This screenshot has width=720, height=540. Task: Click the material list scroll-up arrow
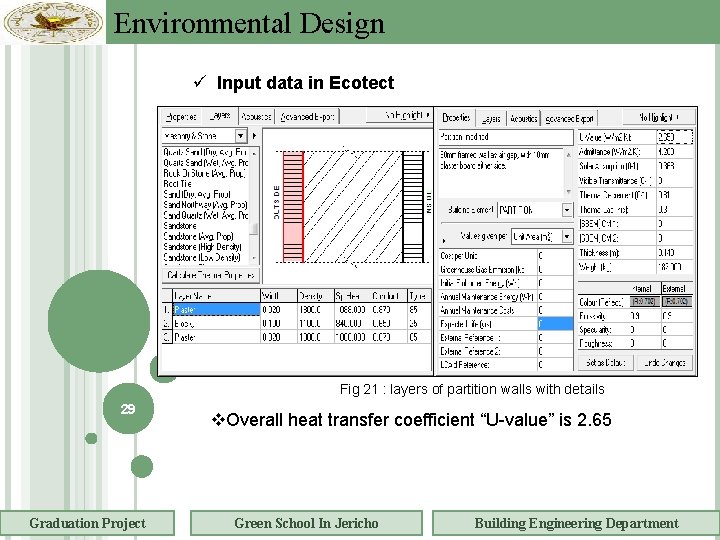pyautogui.click(x=254, y=152)
